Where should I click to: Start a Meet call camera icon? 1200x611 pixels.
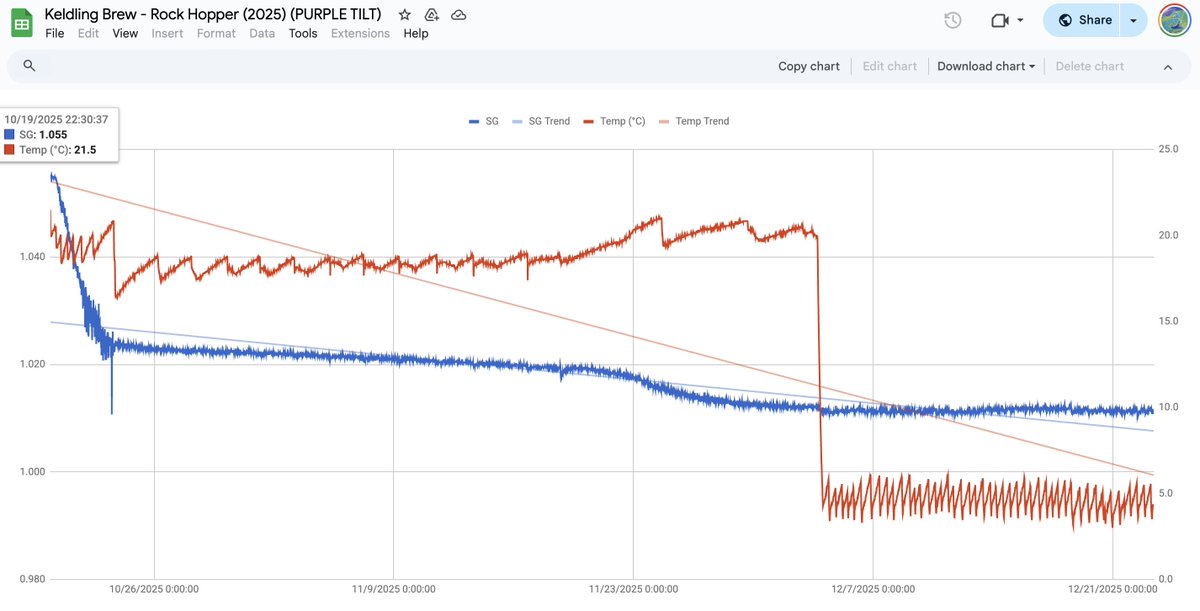(999, 20)
